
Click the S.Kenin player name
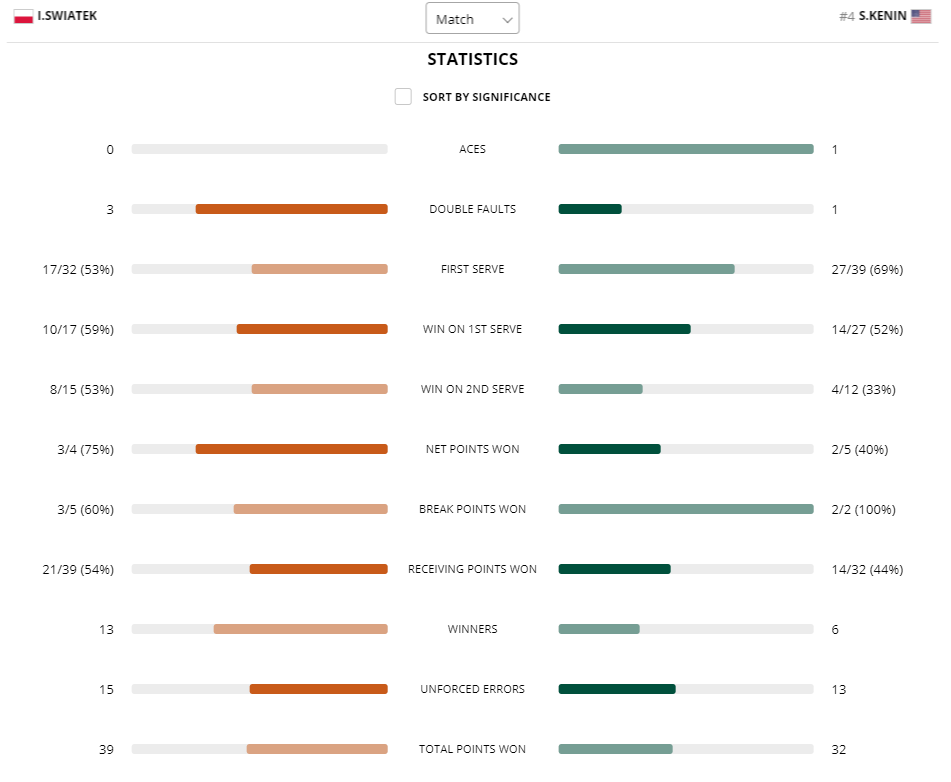tap(882, 17)
